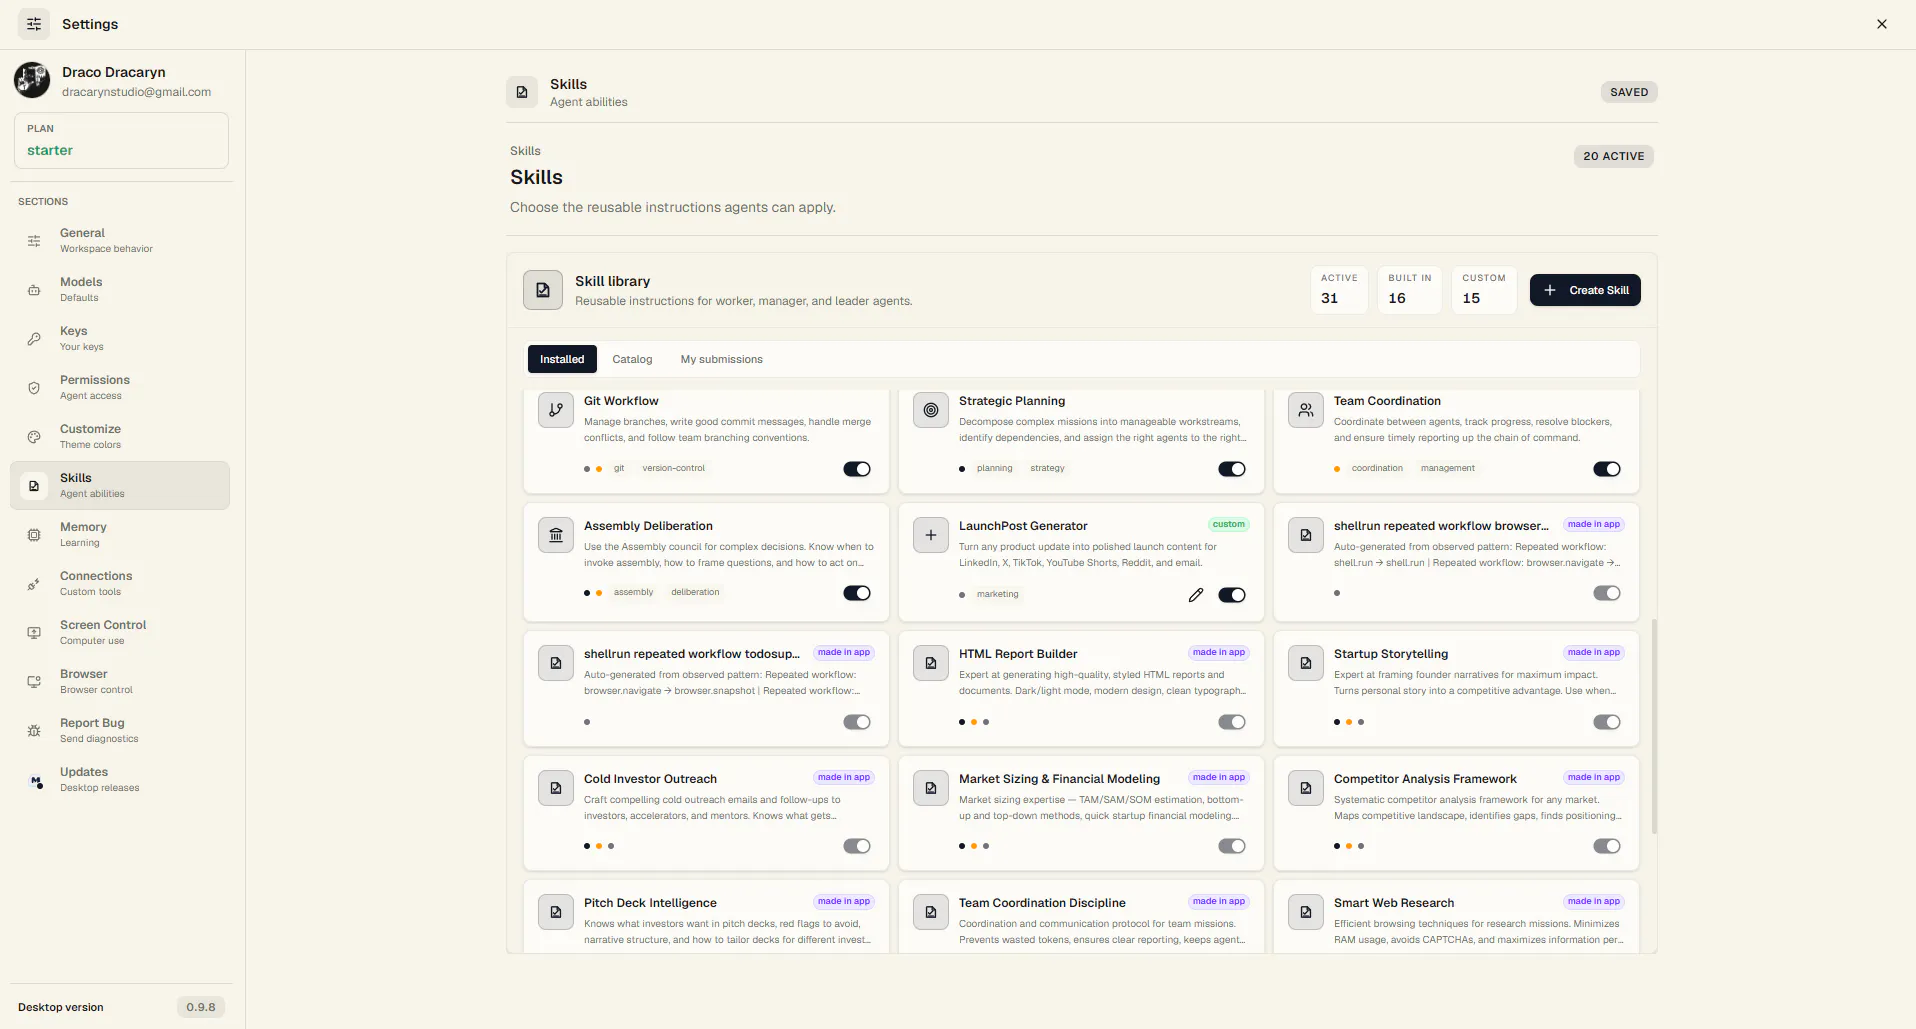Click the LaunchPost Generator plus icon
The image size is (1916, 1029).
[931, 535]
